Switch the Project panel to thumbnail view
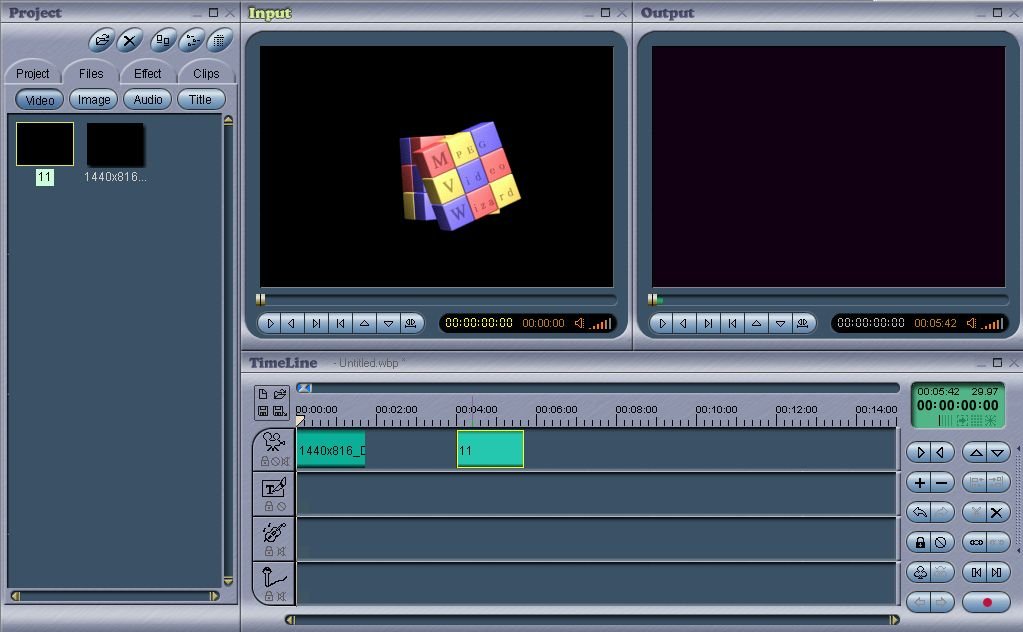Image resolution: width=1023 pixels, height=632 pixels. tap(163, 41)
